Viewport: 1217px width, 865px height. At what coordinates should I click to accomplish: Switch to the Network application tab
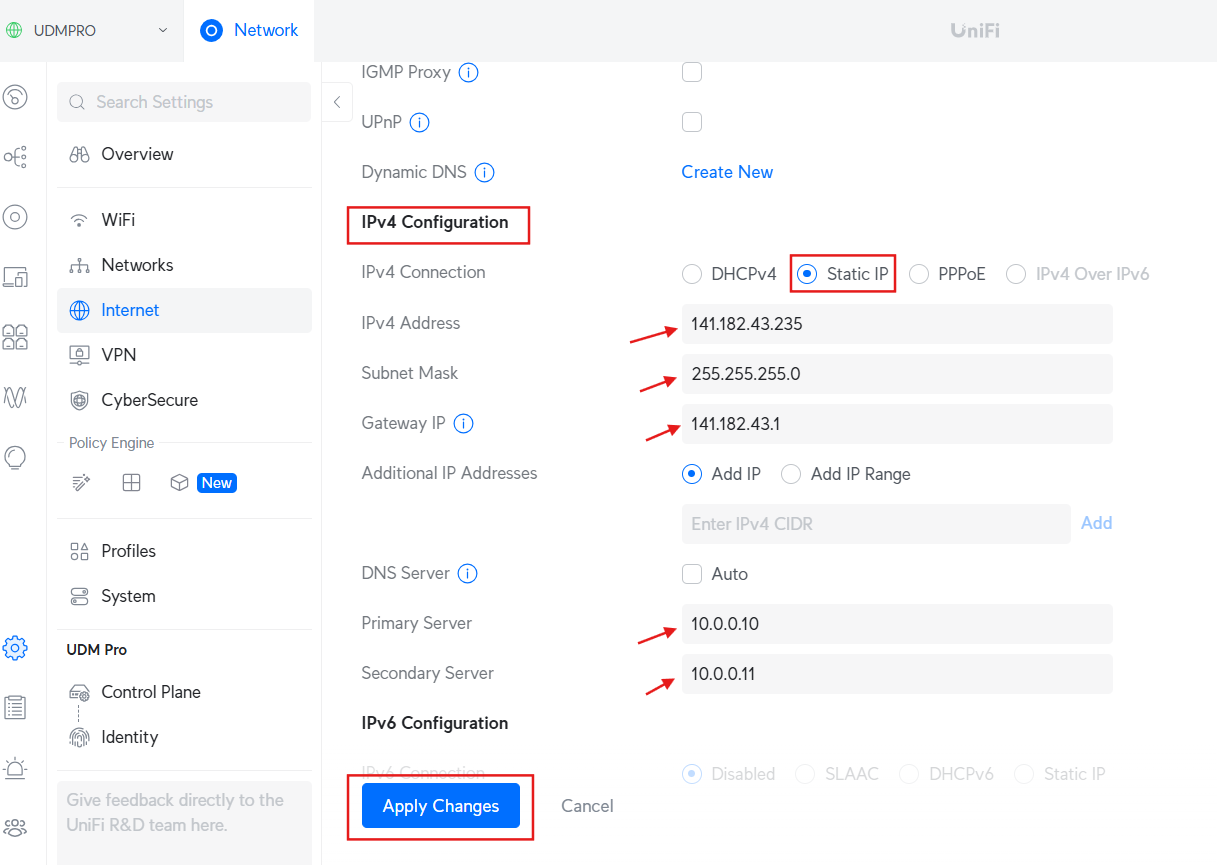[249, 31]
